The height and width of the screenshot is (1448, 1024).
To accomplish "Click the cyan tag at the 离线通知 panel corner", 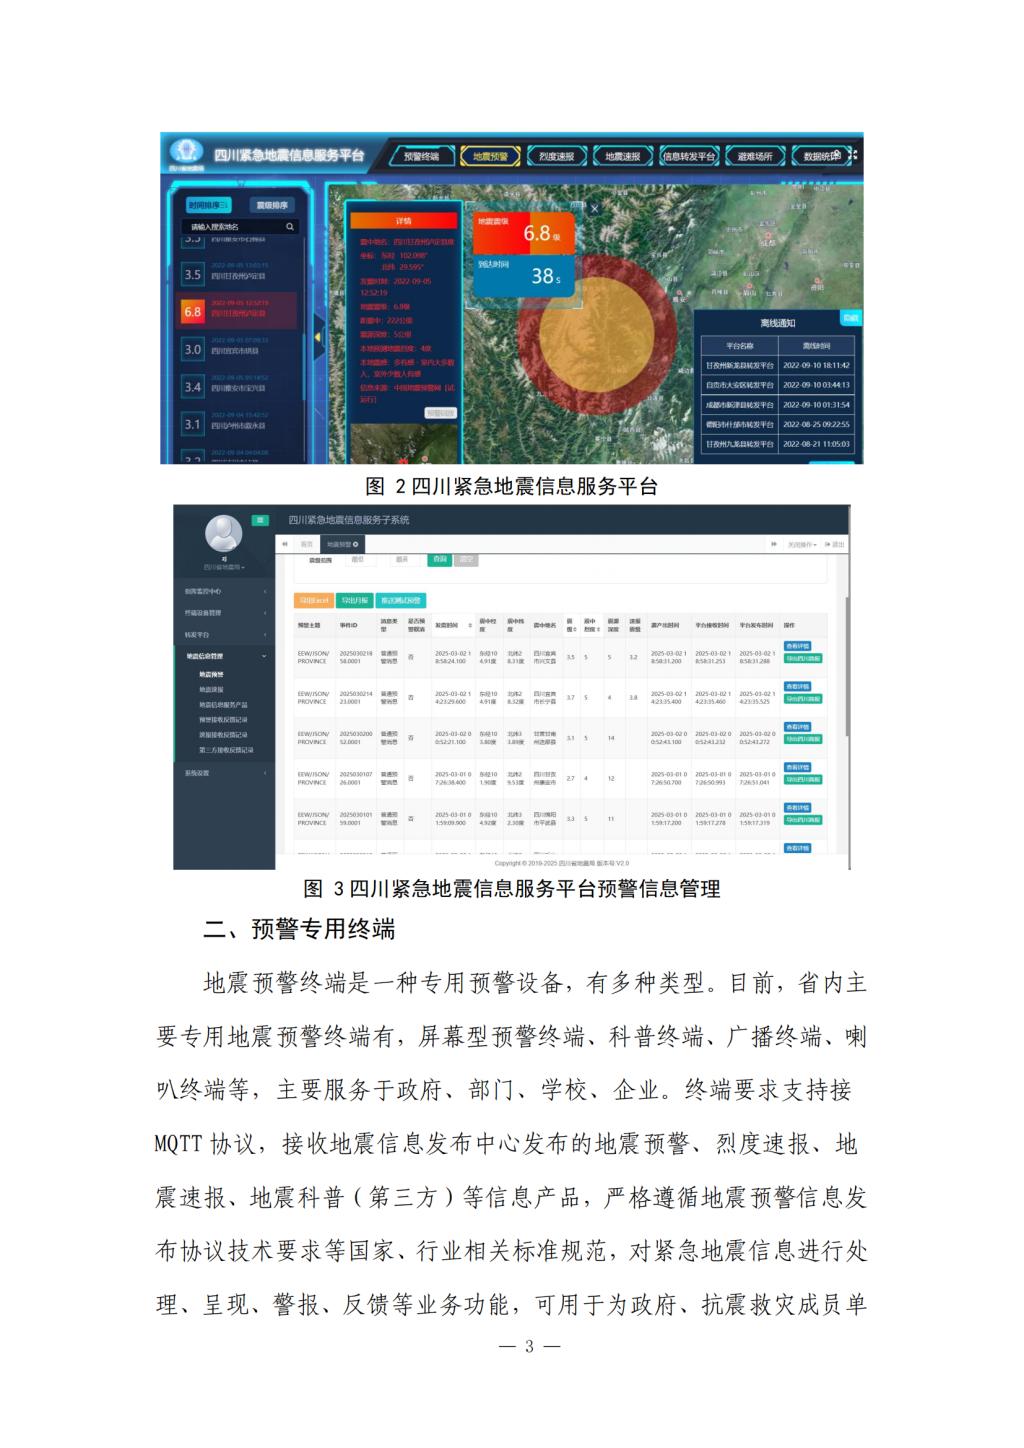I will click(x=849, y=317).
